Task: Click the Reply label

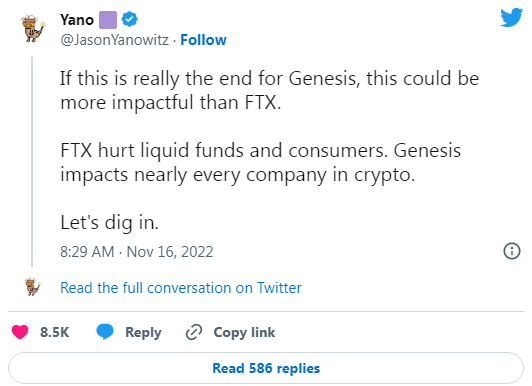Action: pyautogui.click(x=143, y=332)
